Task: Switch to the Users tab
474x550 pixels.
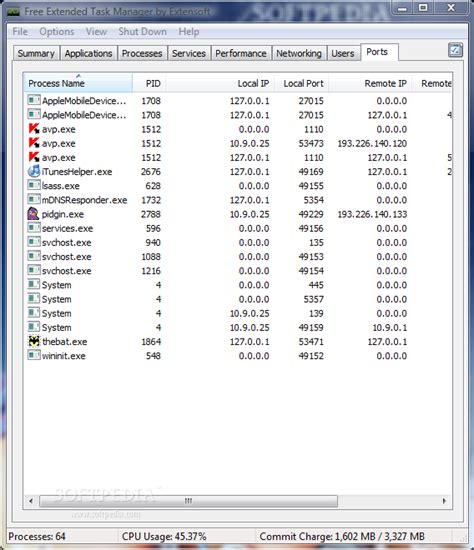Action: [x=343, y=53]
